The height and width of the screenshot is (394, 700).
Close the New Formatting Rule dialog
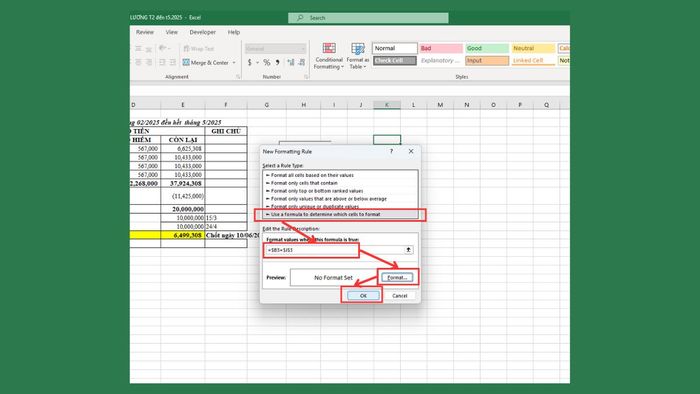click(411, 151)
